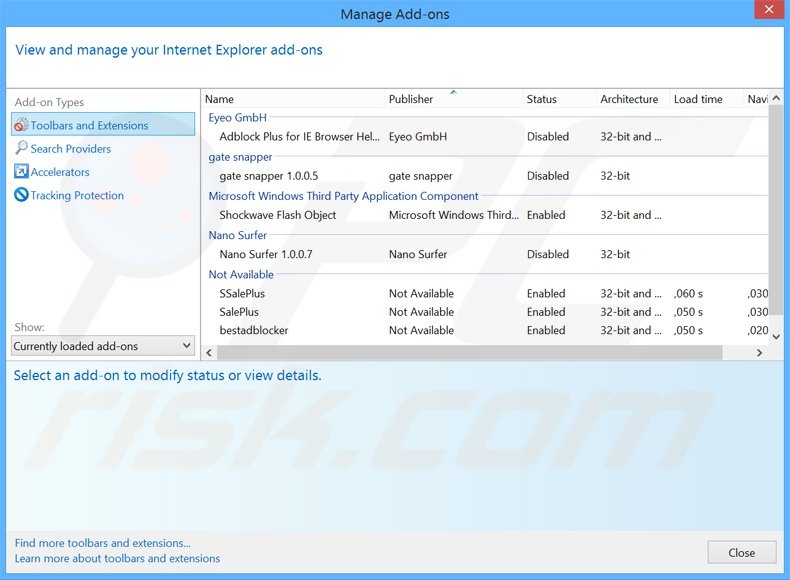Click the Not Available group header

(241, 274)
